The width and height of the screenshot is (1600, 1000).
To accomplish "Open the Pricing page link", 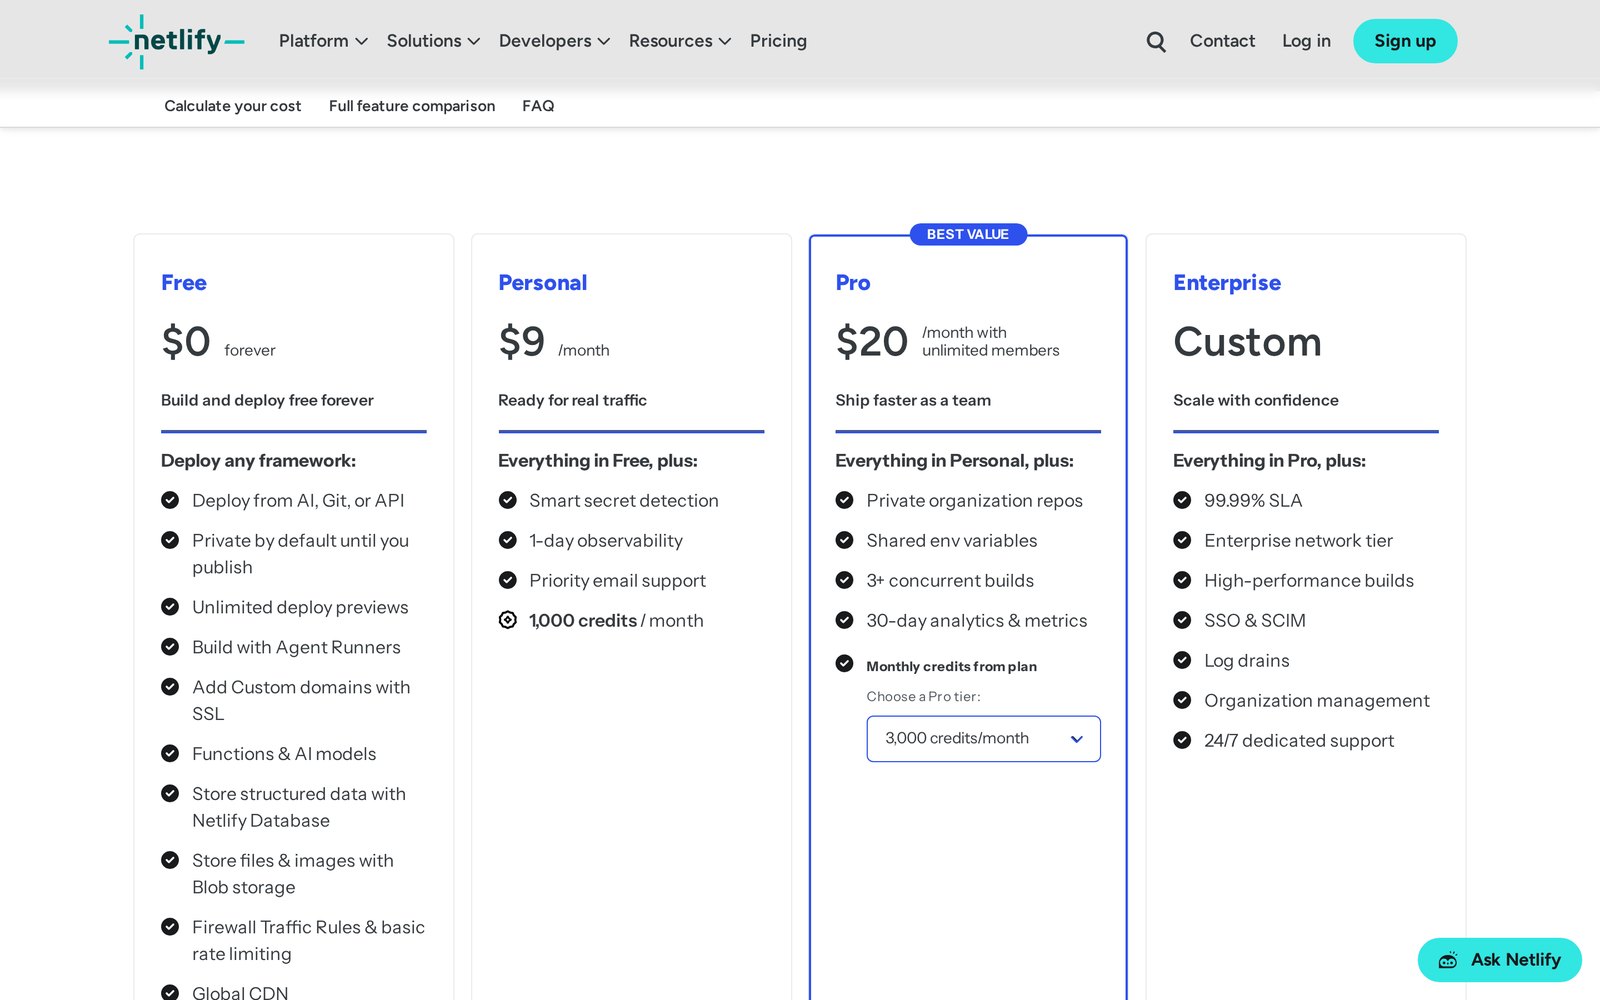I will [778, 41].
